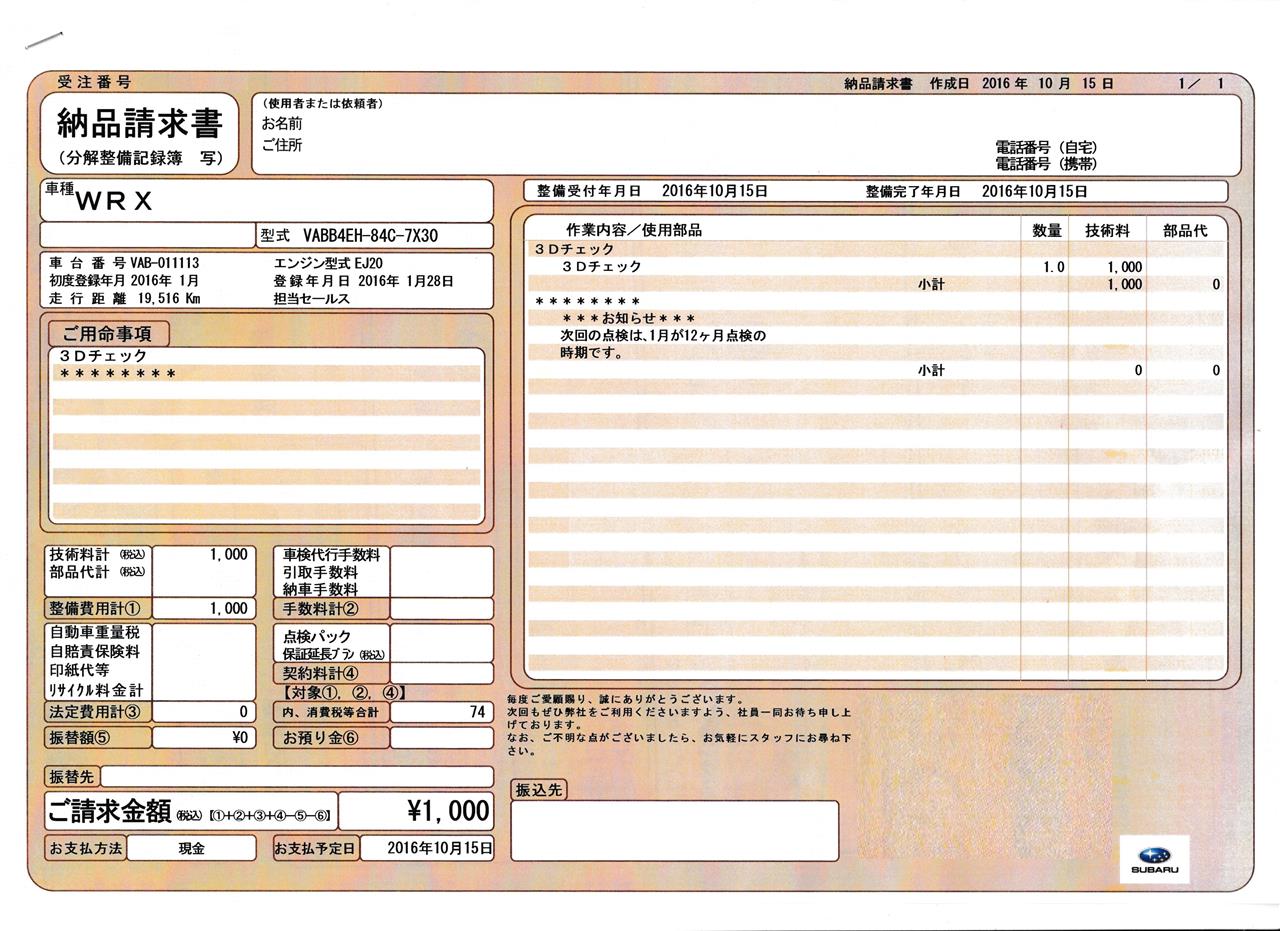Select the line "次回の点検は、1月が12ヶ月点検の"
The height and width of the screenshot is (931, 1280).
[662, 335]
